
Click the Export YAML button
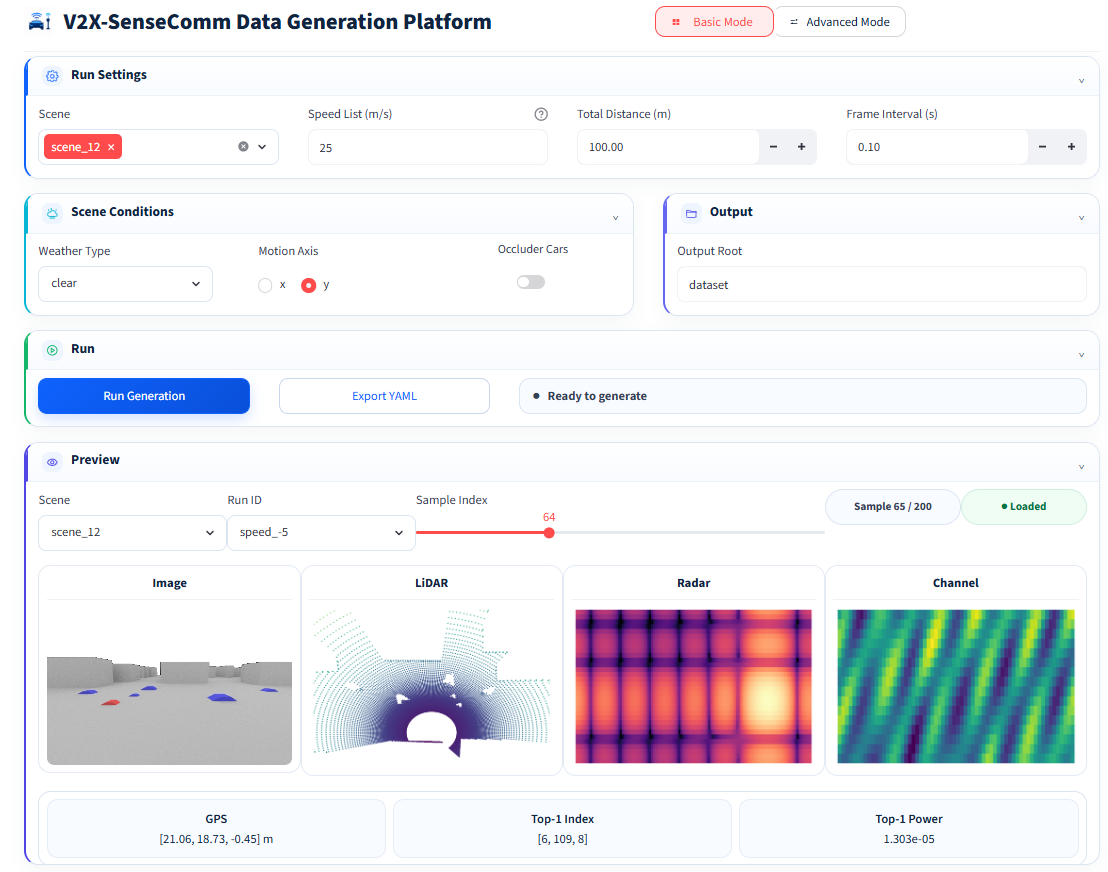click(x=384, y=396)
